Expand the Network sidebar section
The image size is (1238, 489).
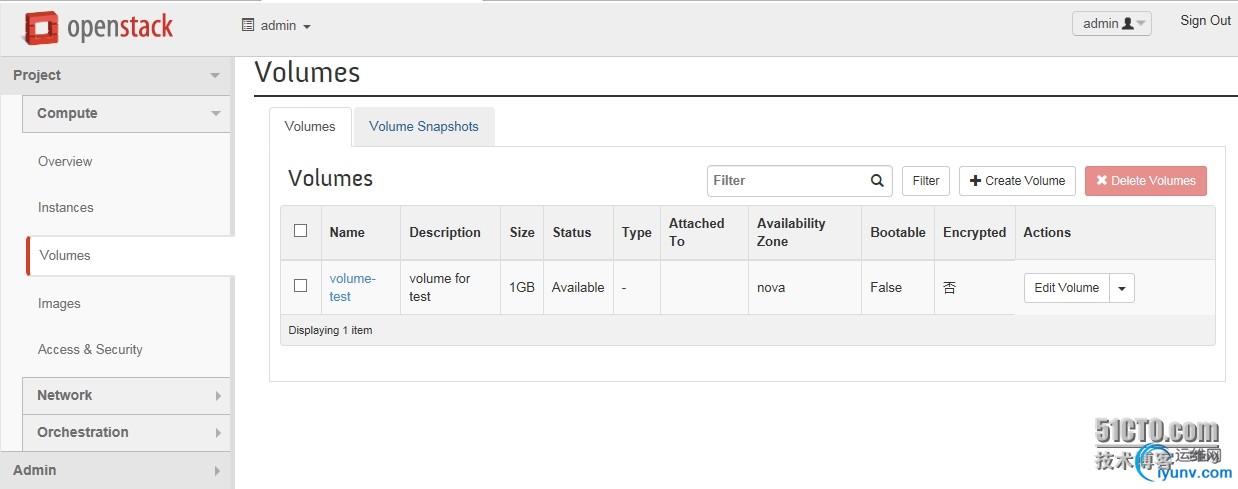pos(126,395)
